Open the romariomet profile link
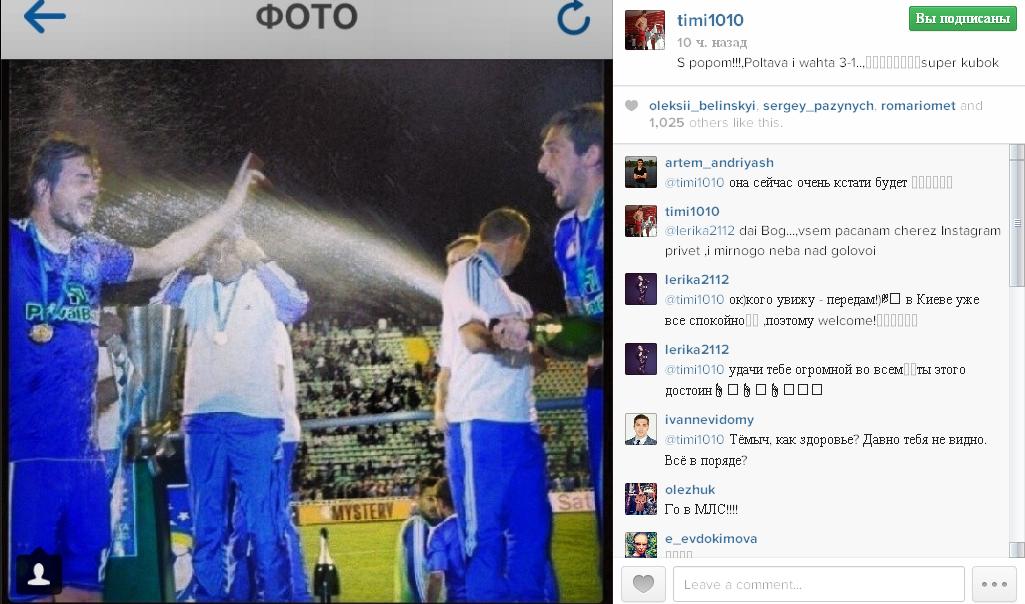1025x604 pixels. pyautogui.click(x=918, y=106)
